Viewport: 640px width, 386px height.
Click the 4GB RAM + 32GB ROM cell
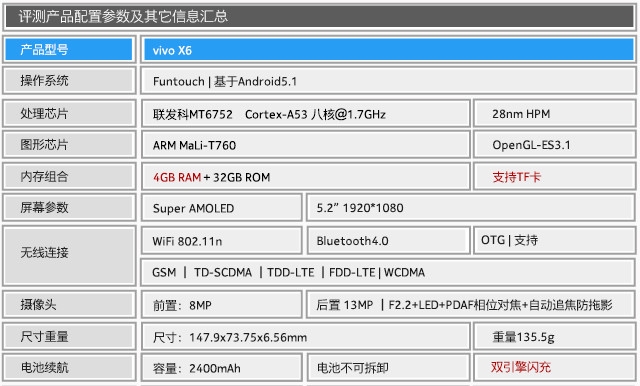pos(306,177)
